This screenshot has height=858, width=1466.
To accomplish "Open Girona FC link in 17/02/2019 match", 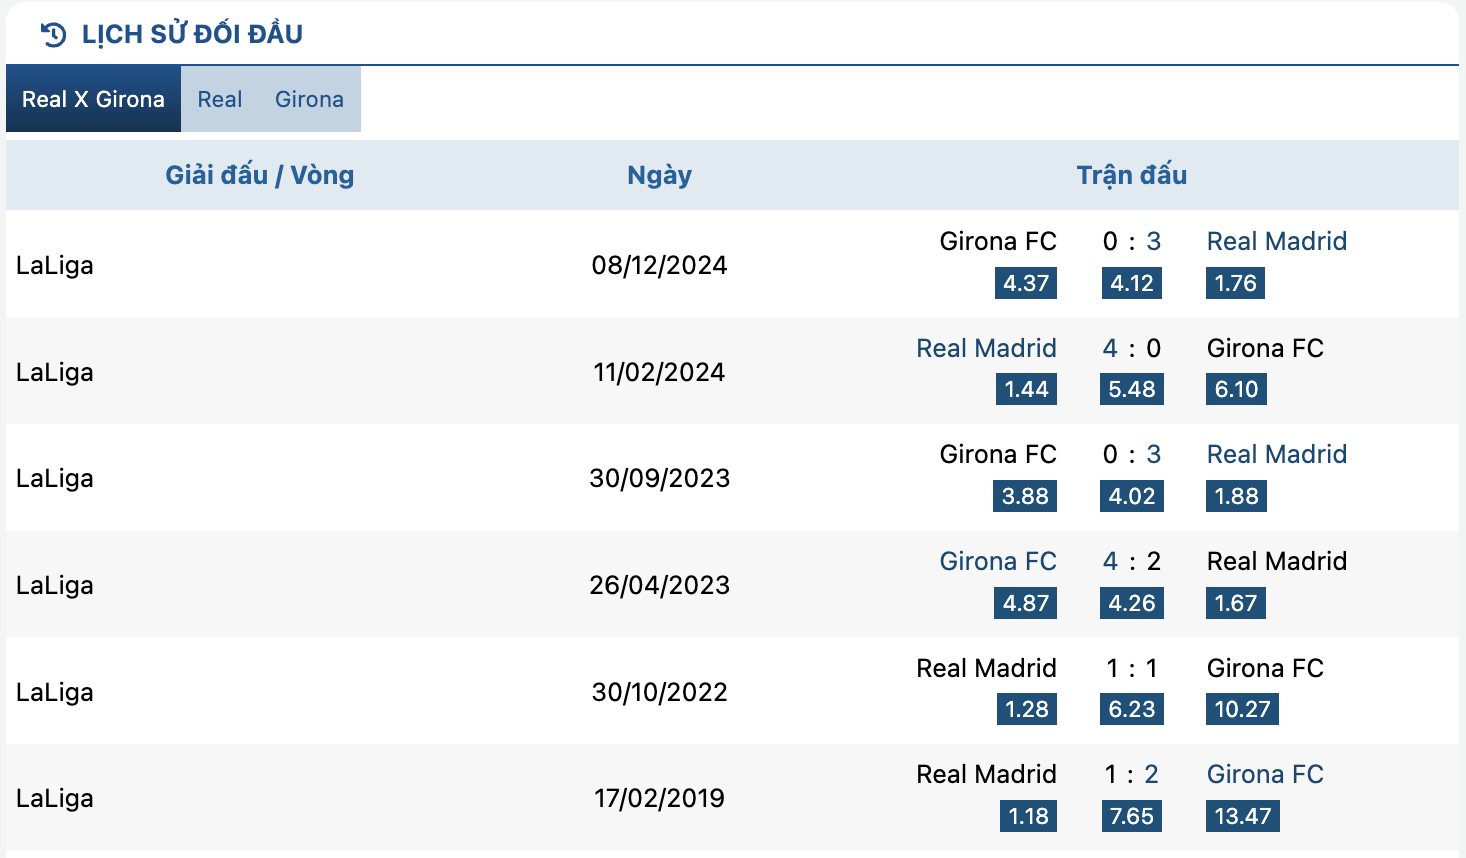I will click(1265, 774).
